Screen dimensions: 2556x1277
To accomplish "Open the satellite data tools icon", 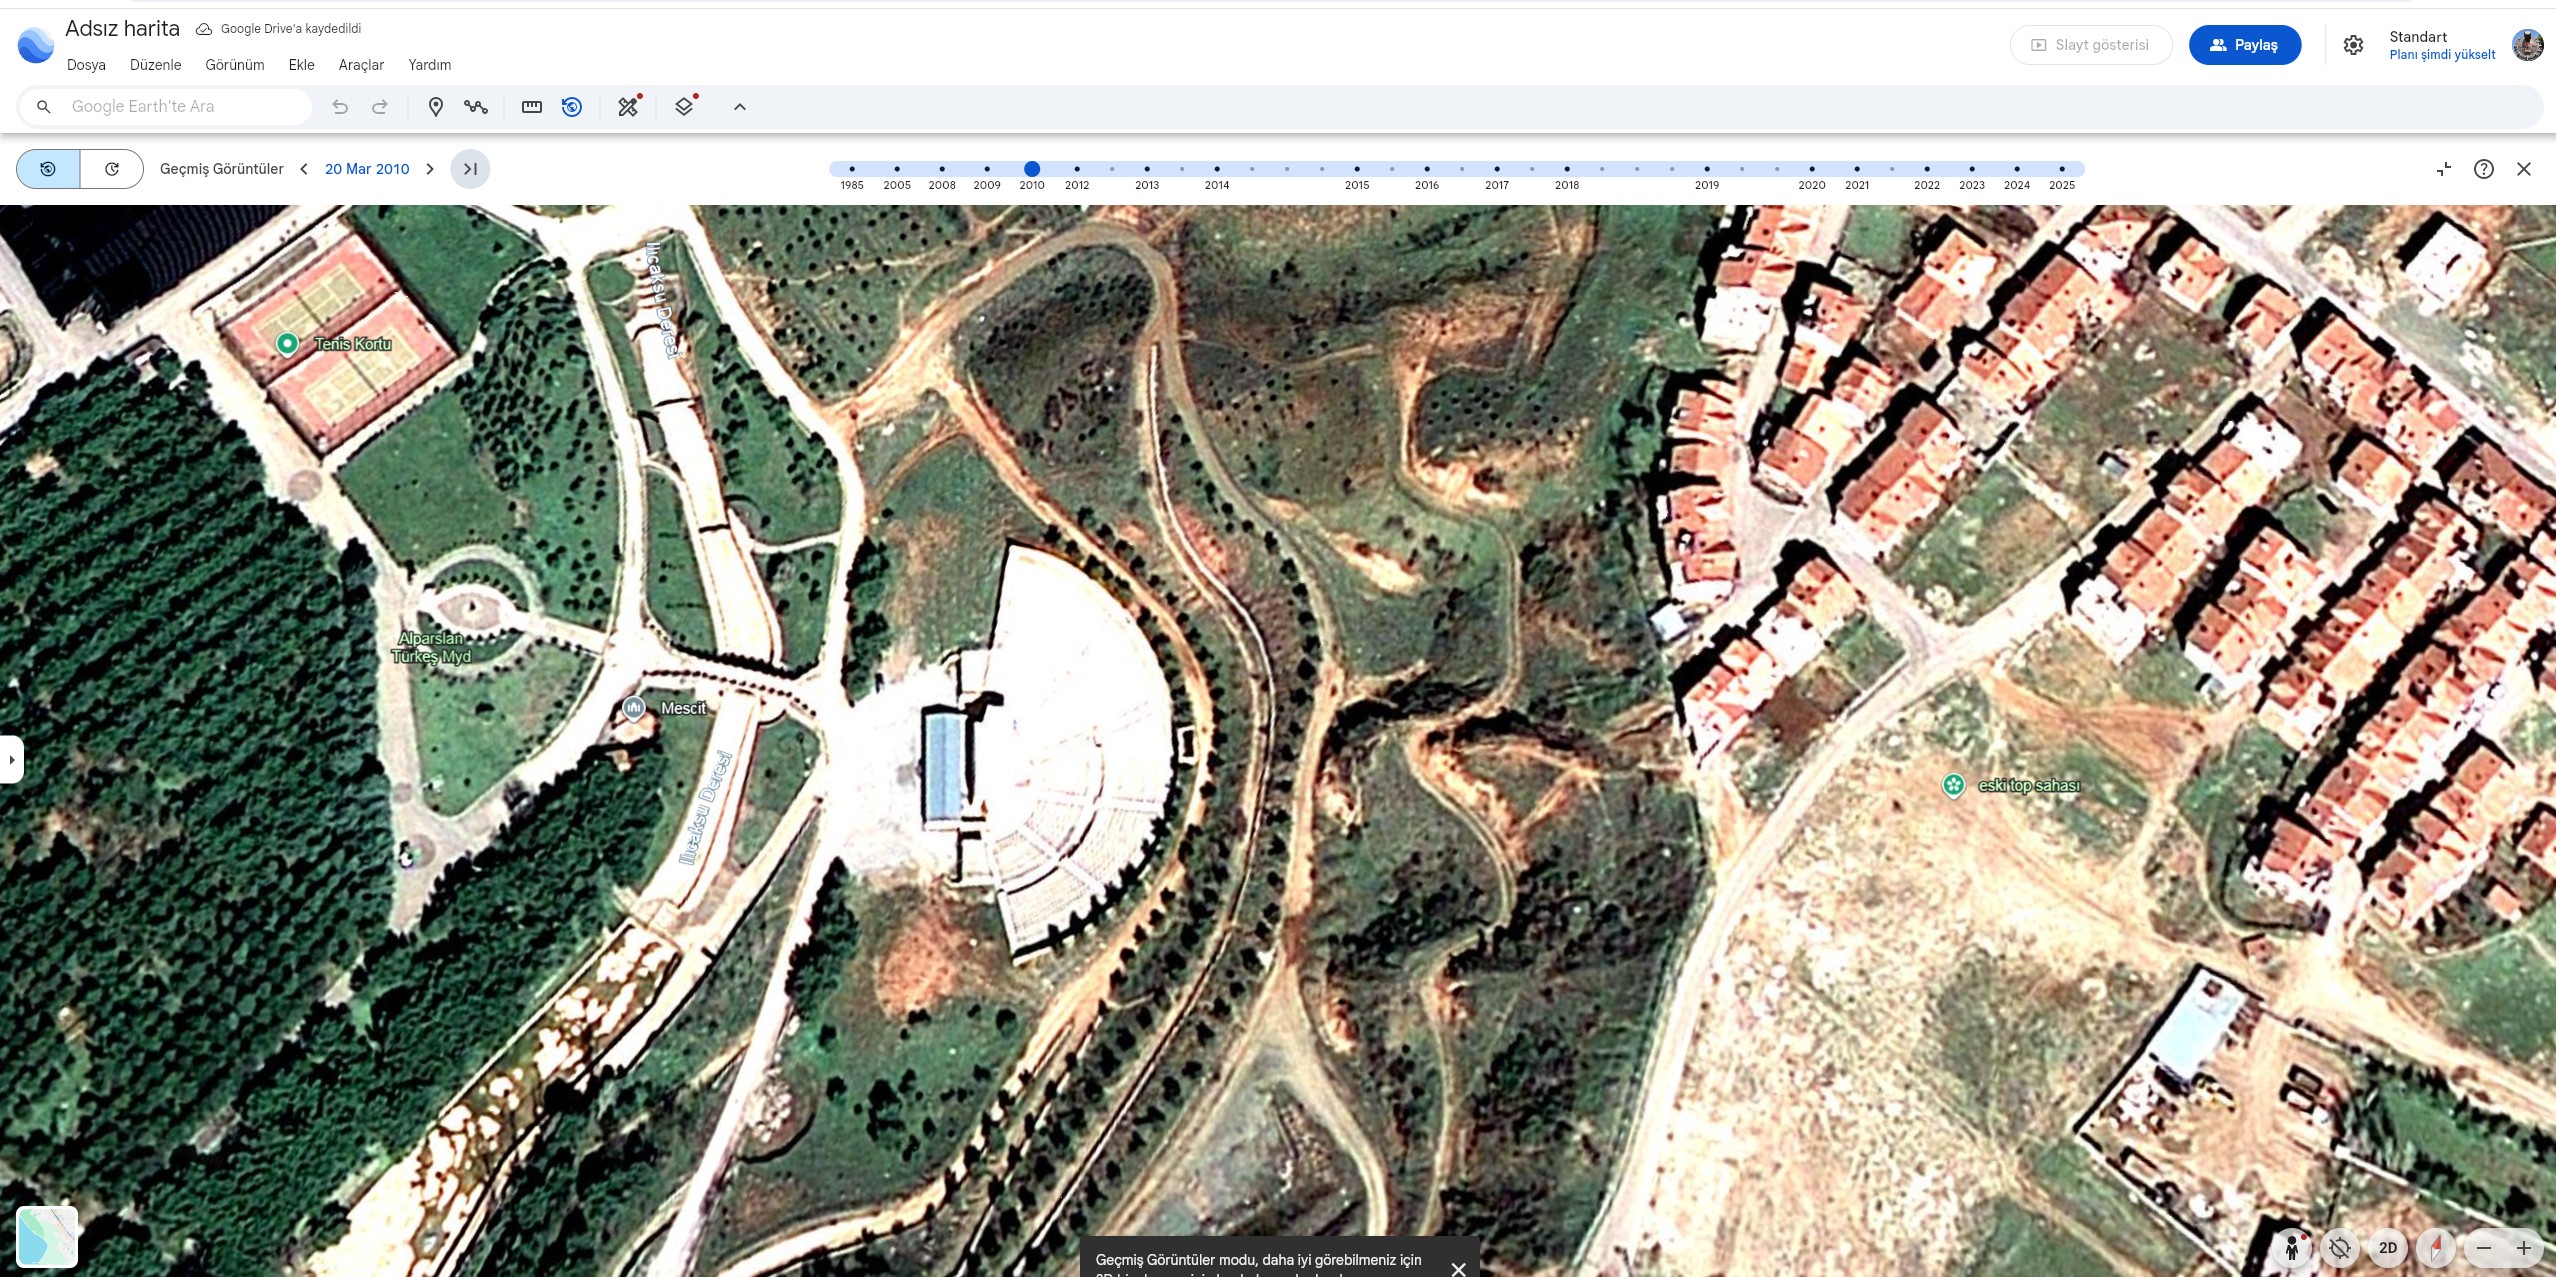I will [x=628, y=107].
